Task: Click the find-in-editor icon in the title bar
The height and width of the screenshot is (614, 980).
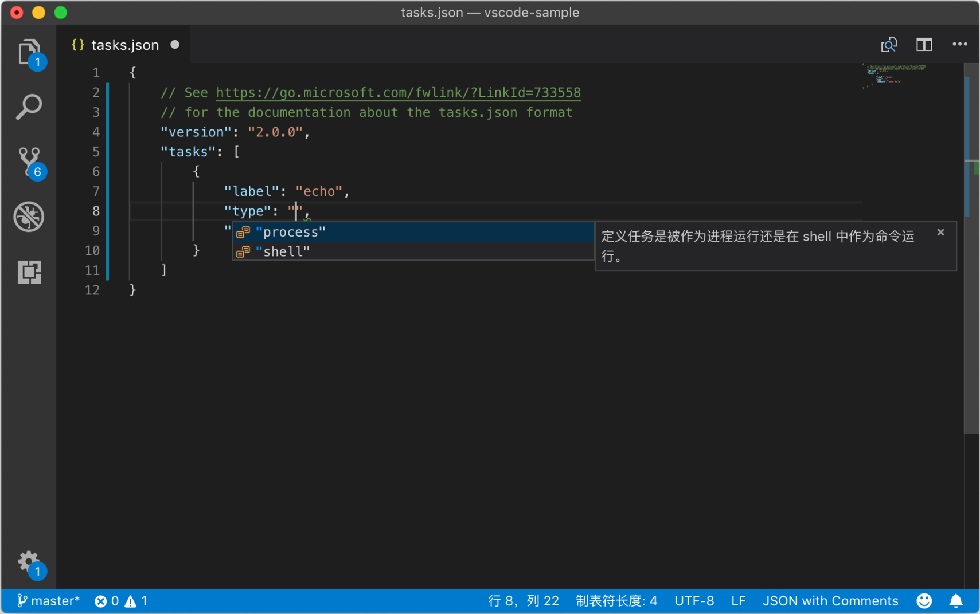Action: [x=888, y=44]
